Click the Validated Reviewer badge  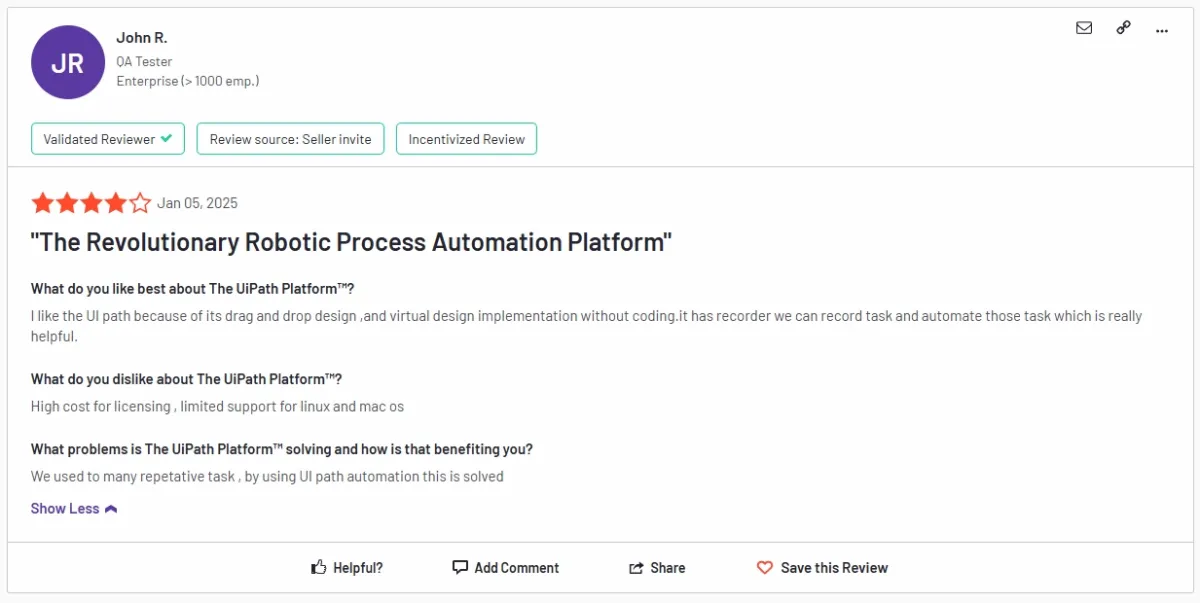(x=108, y=139)
